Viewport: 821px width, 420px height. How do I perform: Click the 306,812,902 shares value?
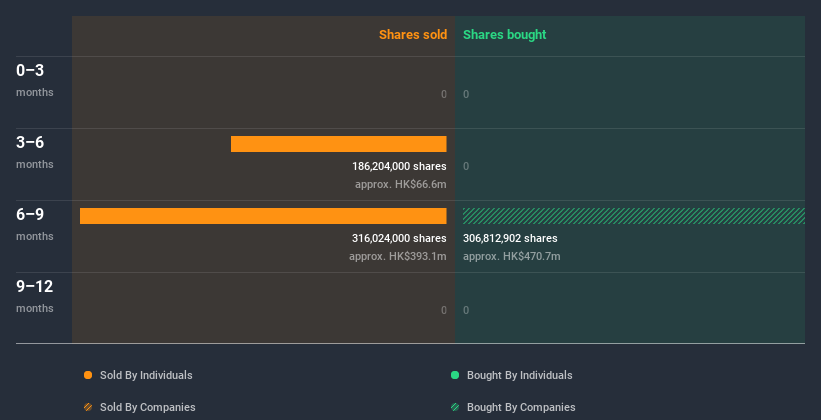pos(510,238)
